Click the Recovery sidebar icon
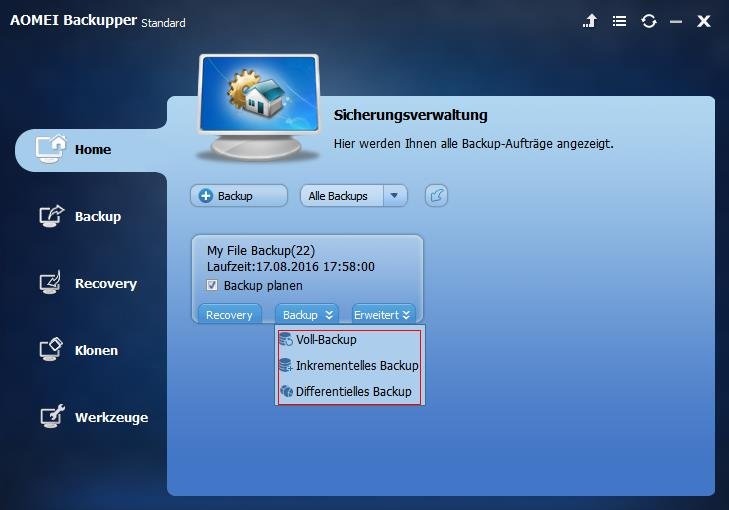729x510 pixels. click(x=50, y=283)
